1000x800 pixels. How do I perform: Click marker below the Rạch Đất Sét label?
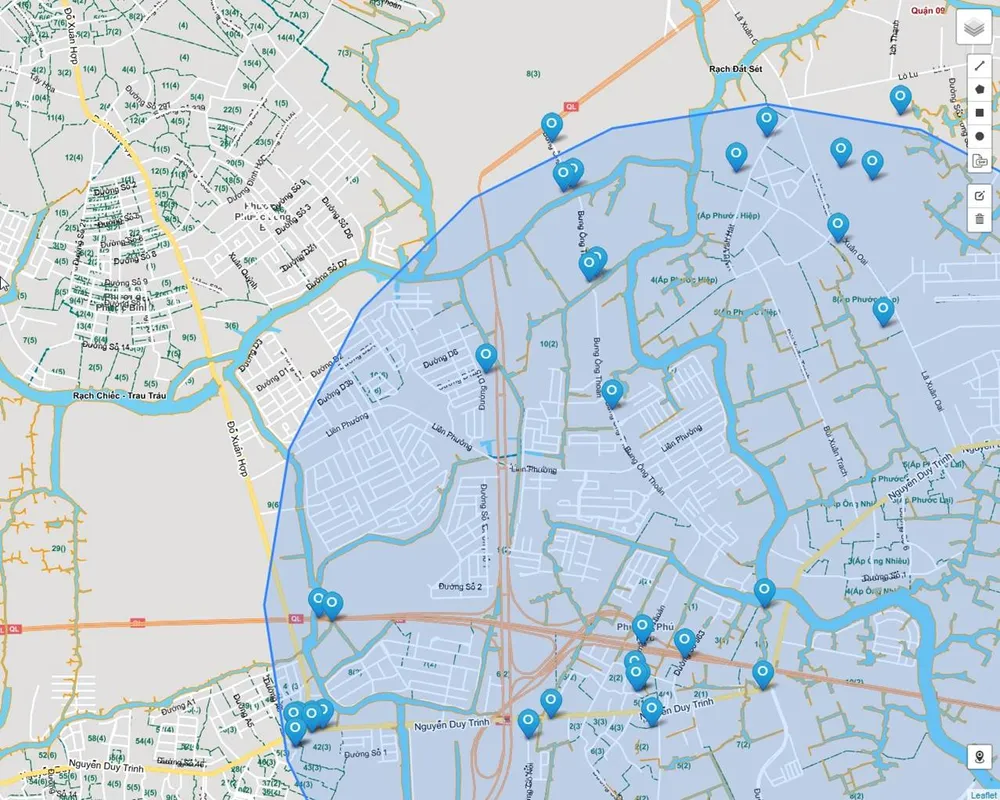(767, 120)
